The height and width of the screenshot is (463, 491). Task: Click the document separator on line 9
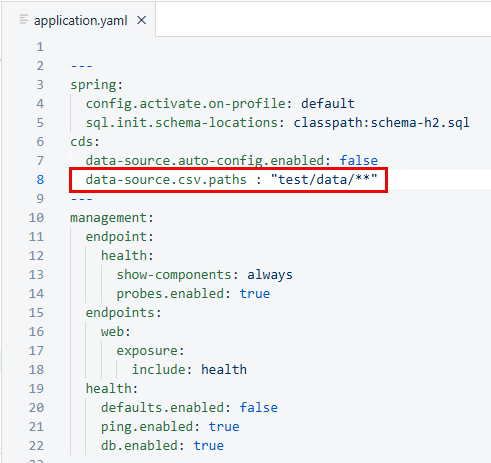82,199
